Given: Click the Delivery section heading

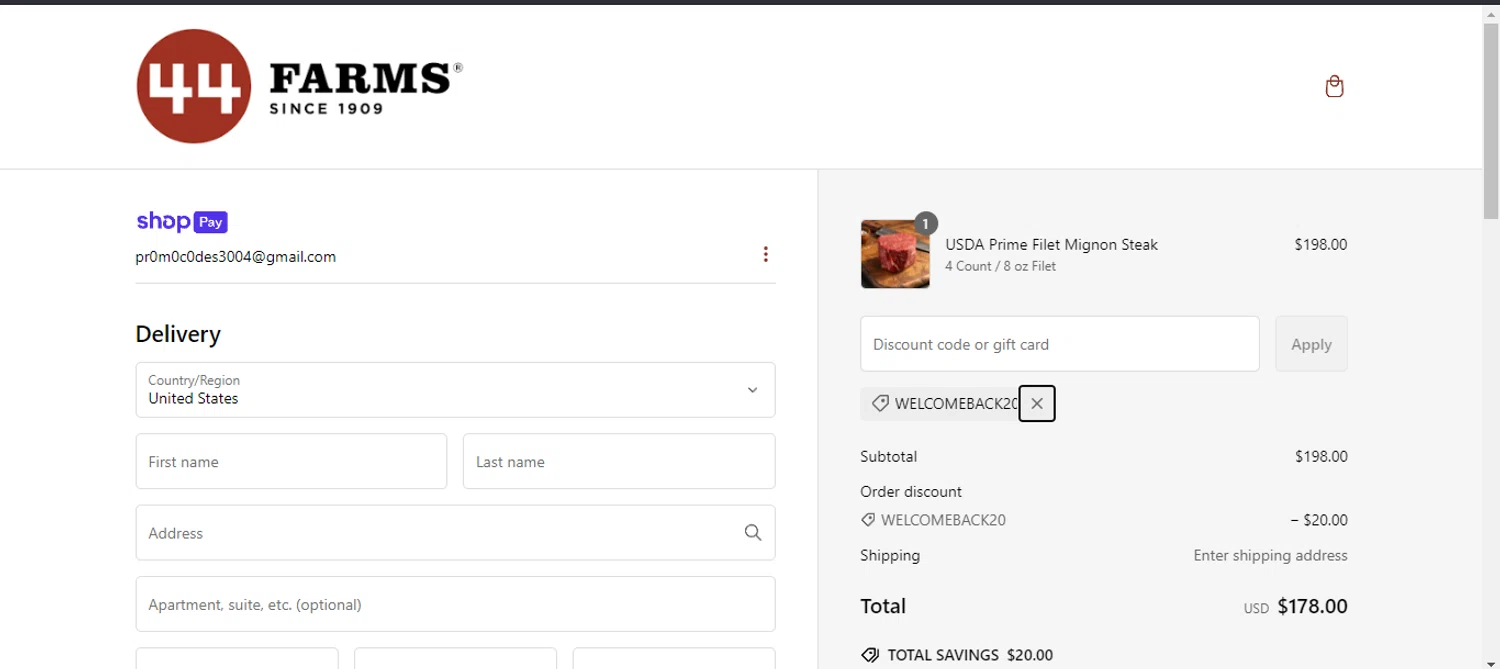Looking at the screenshot, I should 178,334.
